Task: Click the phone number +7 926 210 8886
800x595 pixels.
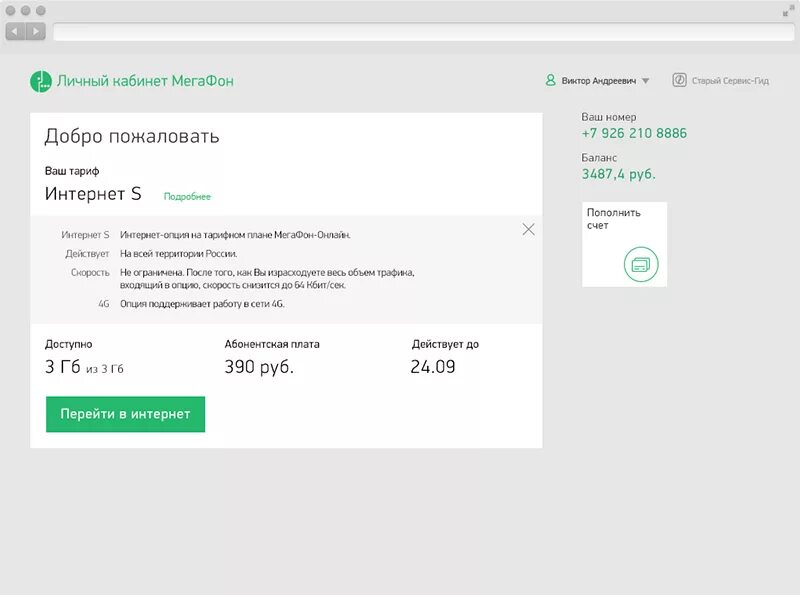Action: click(634, 133)
